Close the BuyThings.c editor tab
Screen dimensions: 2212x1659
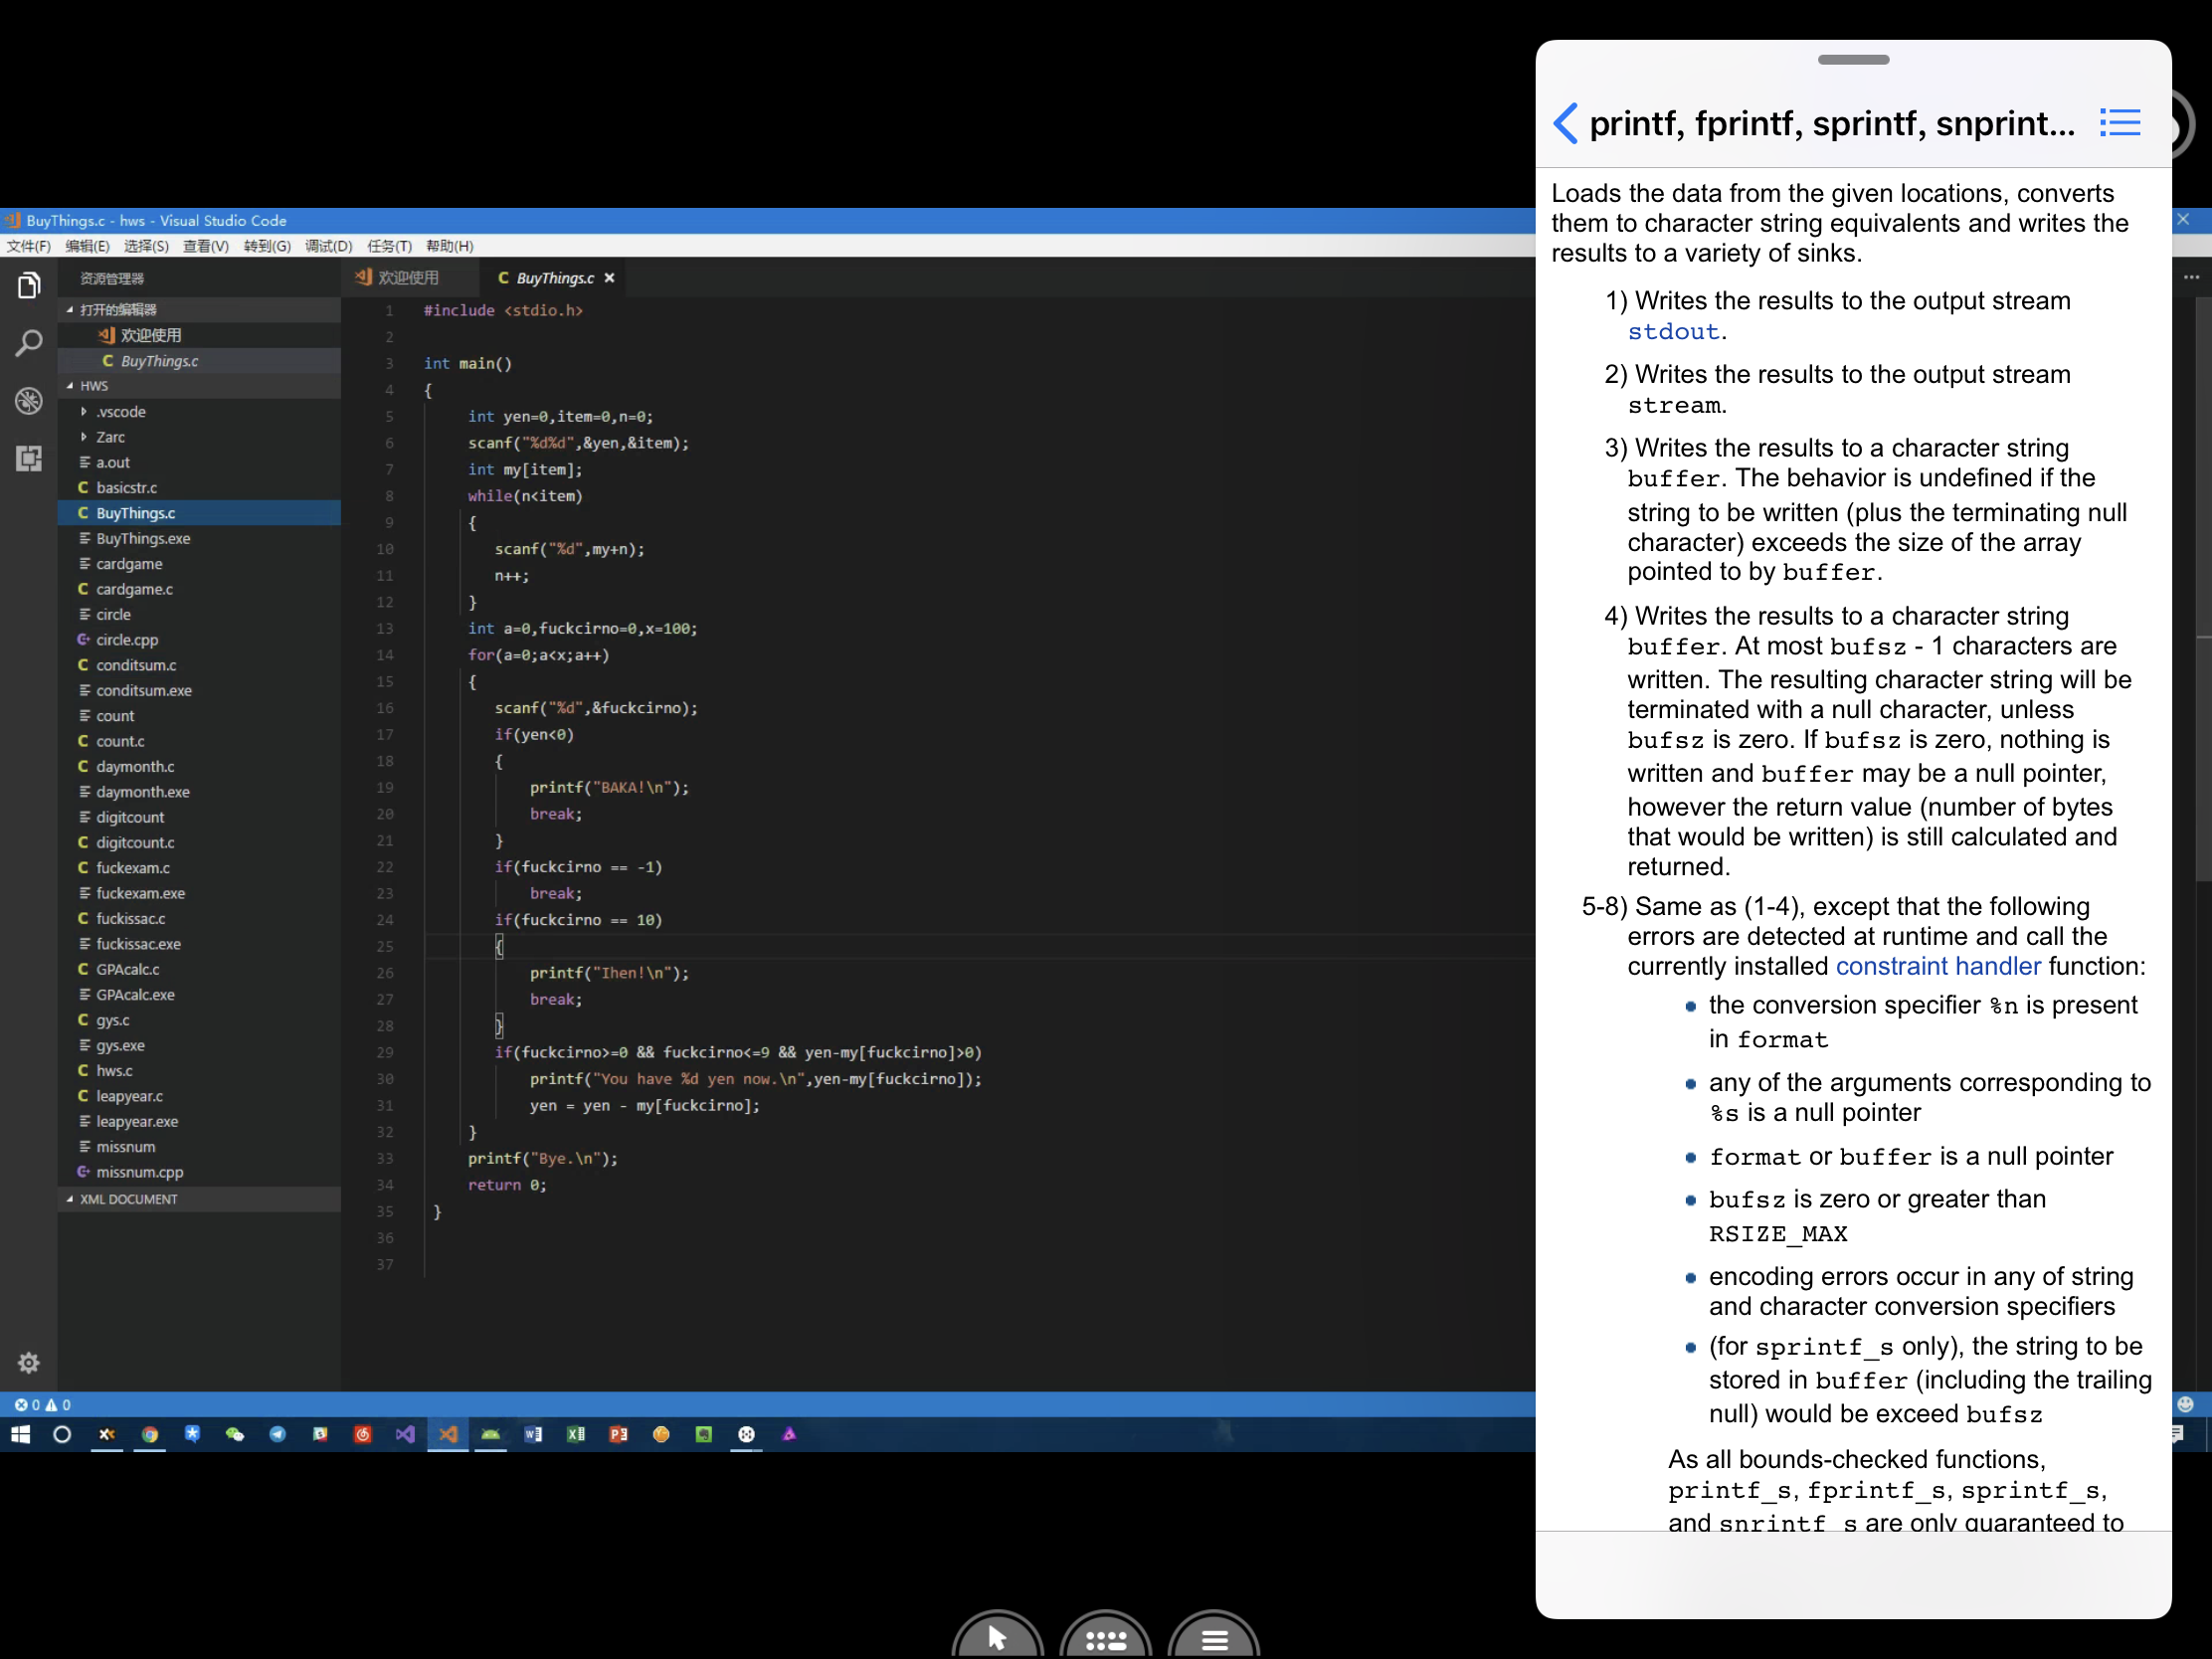[x=609, y=278]
